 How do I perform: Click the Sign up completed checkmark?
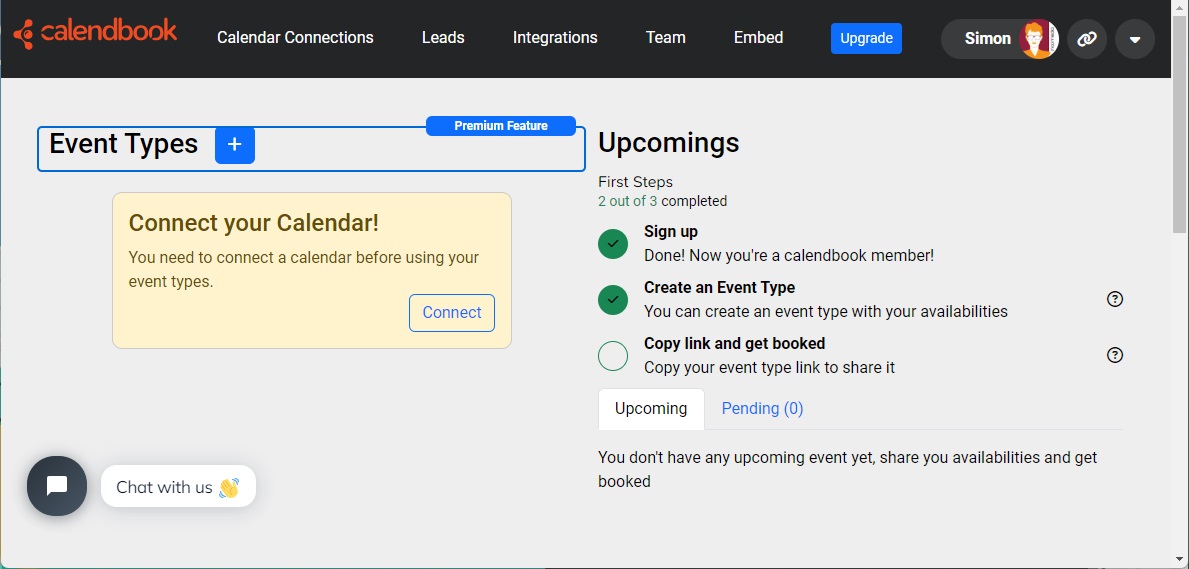613,244
